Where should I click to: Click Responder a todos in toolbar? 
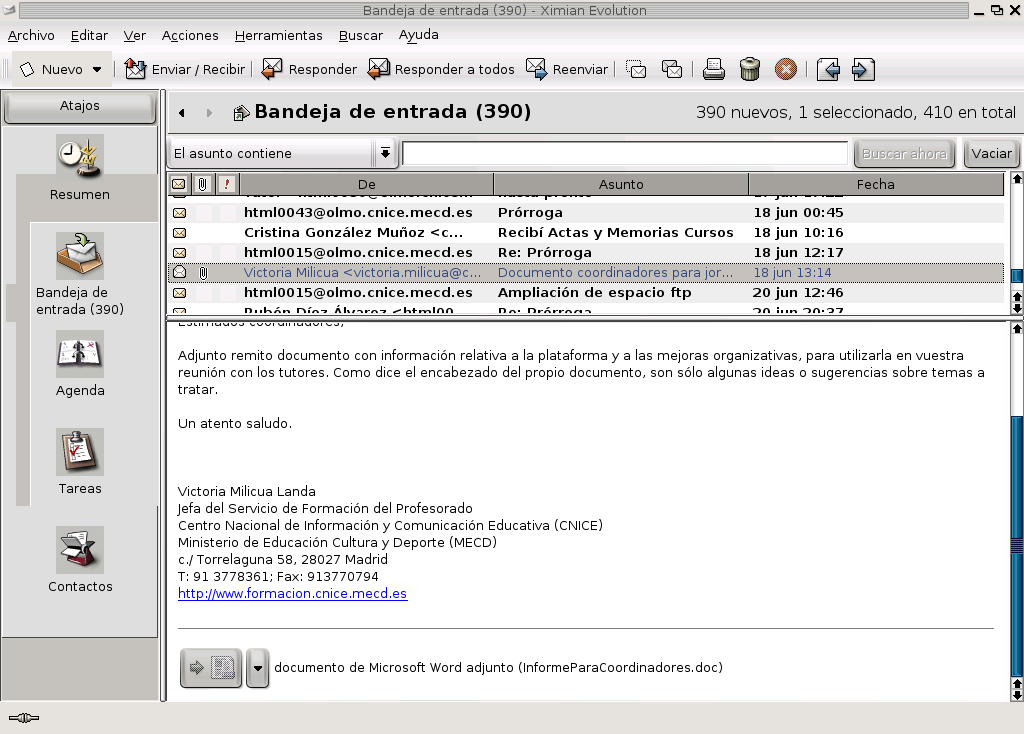pos(441,69)
